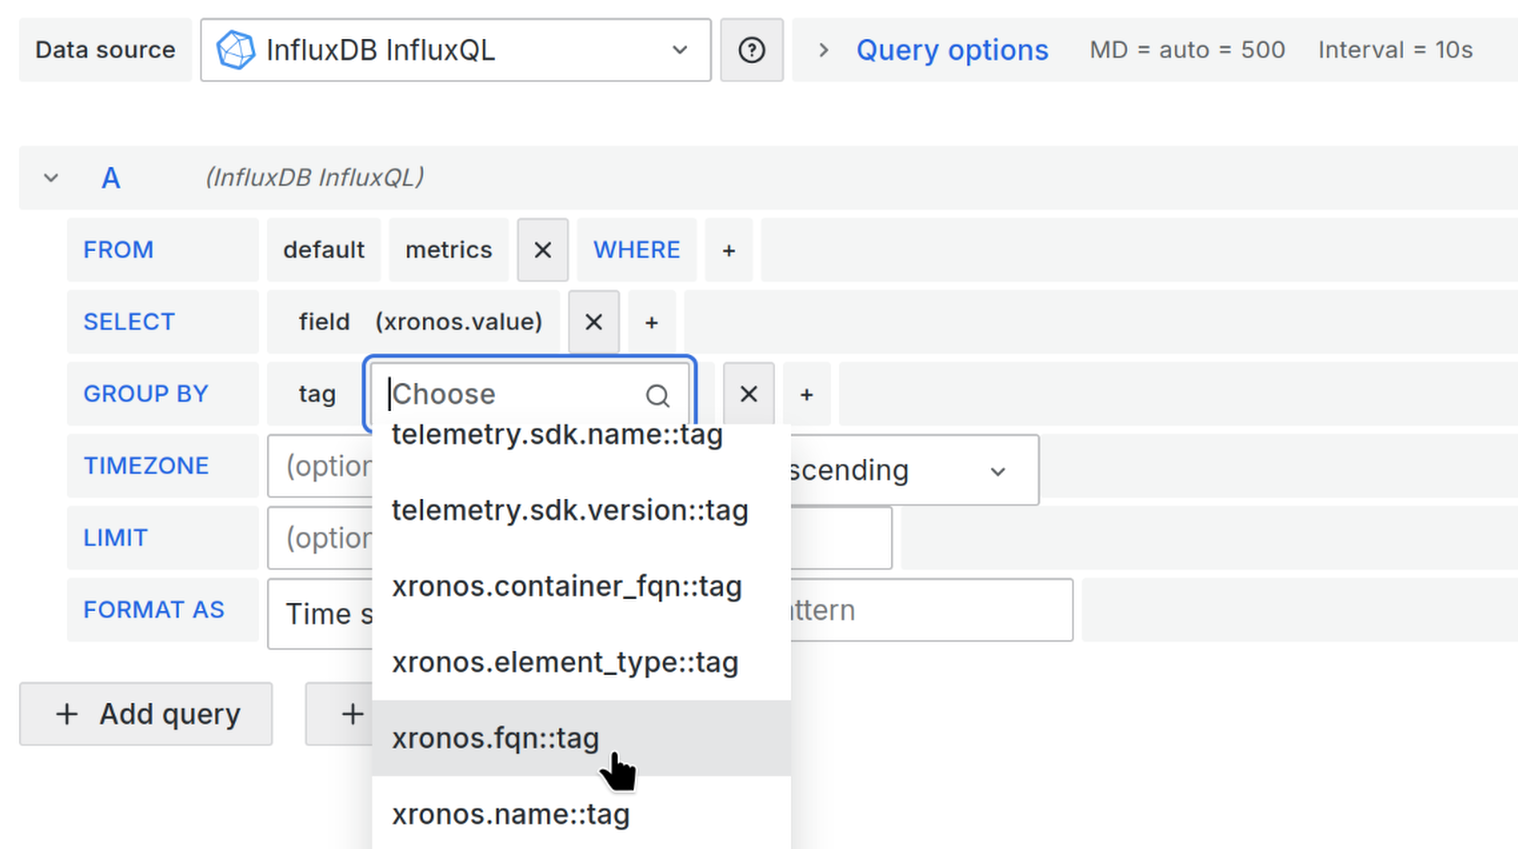
Task: Open the InfluxDB InfluxQL data source dropdown
Action: (x=455, y=50)
